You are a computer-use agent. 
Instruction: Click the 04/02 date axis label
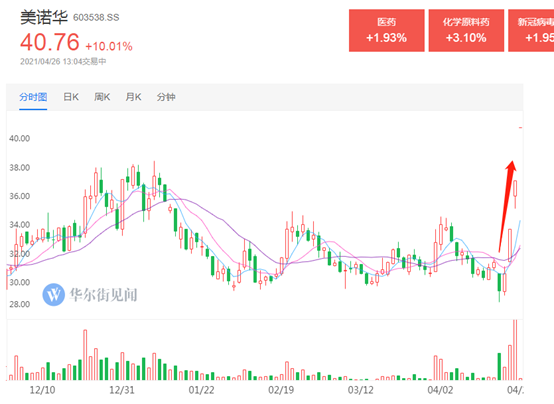point(440,390)
